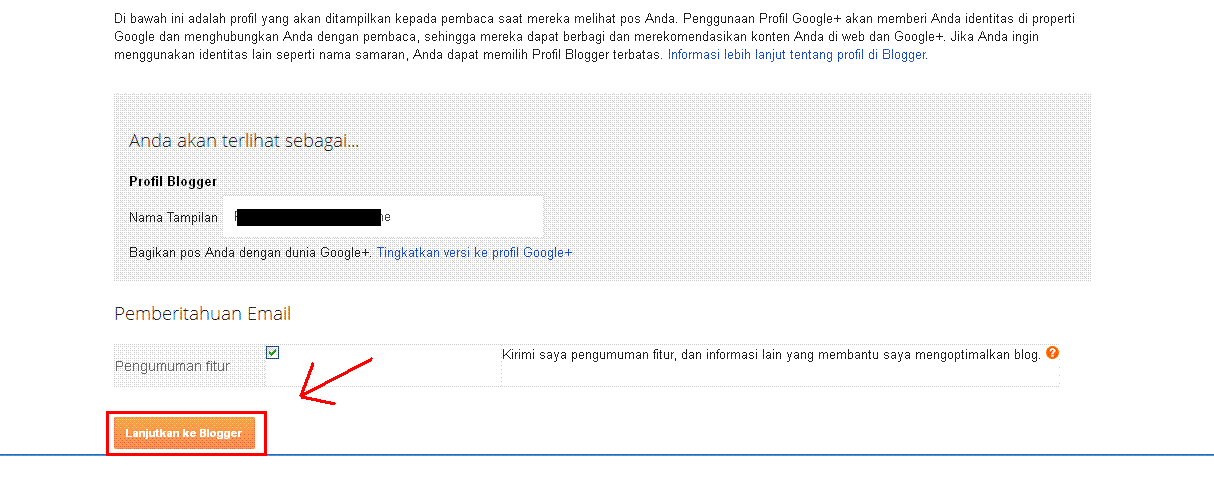
Task: Click the Kirimi saya pengumuman fitur description
Action: point(771,355)
